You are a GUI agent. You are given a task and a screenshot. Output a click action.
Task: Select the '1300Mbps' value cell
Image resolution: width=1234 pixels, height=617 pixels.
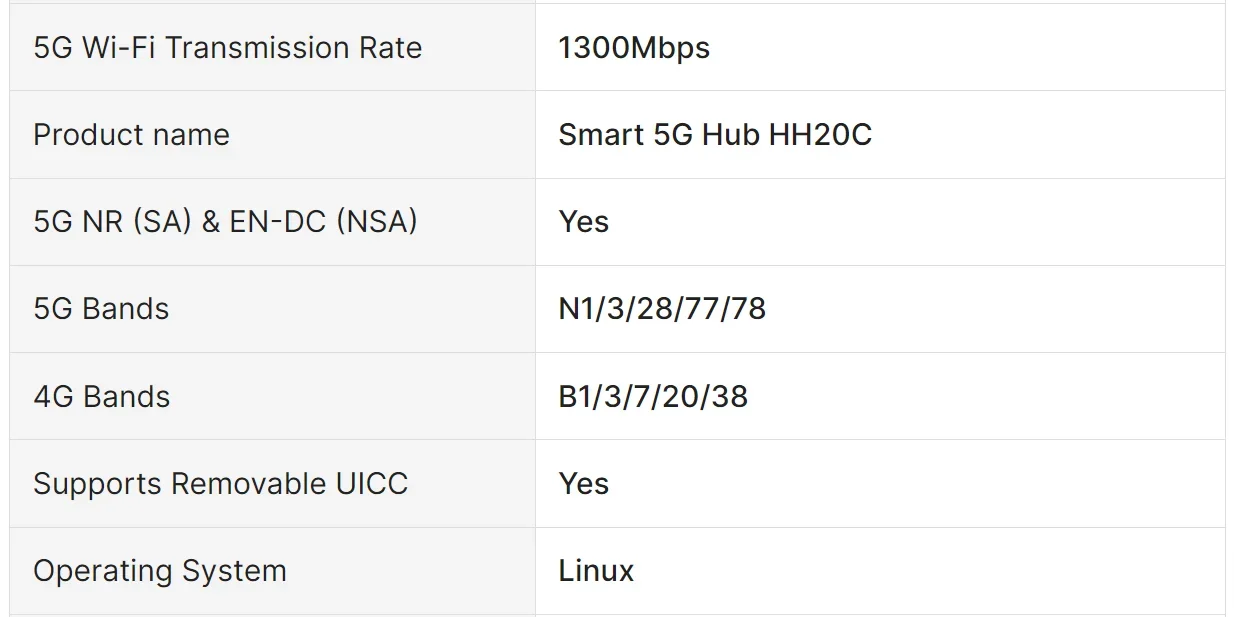634,48
